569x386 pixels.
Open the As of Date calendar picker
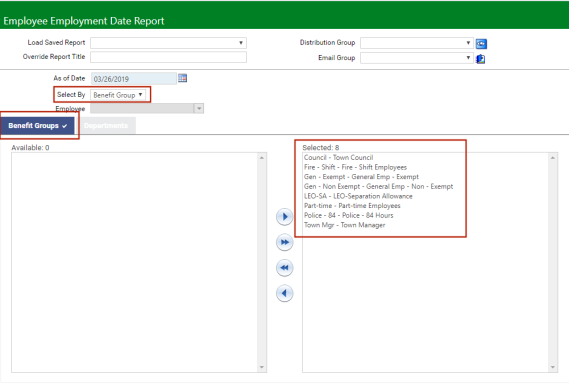[x=182, y=78]
